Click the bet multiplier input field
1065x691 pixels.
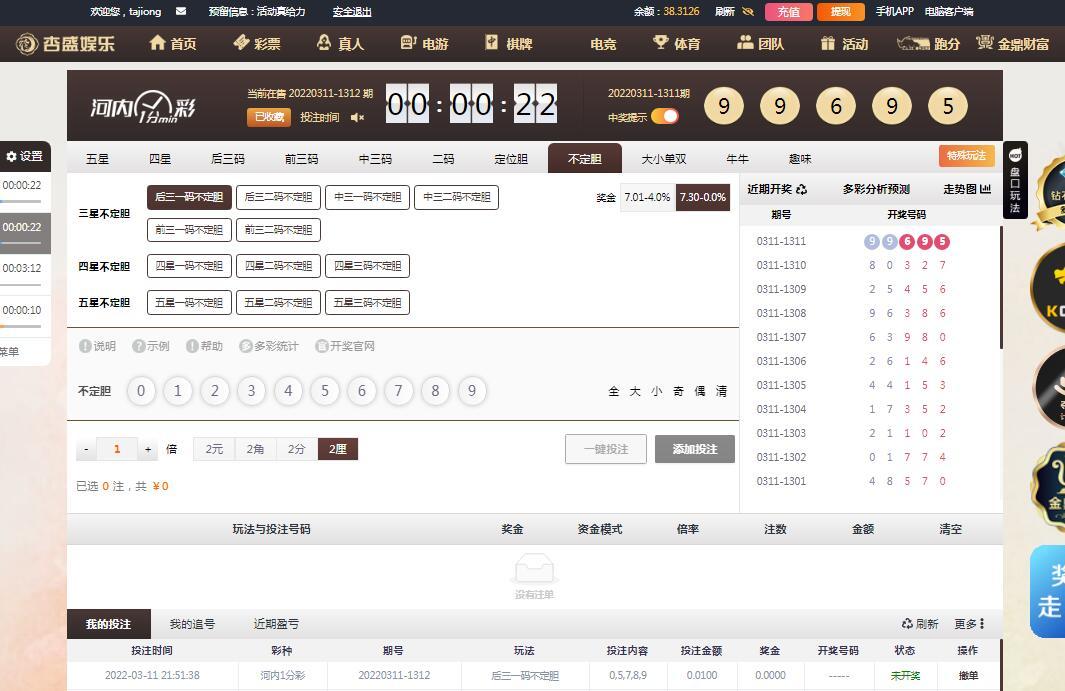click(x=117, y=449)
